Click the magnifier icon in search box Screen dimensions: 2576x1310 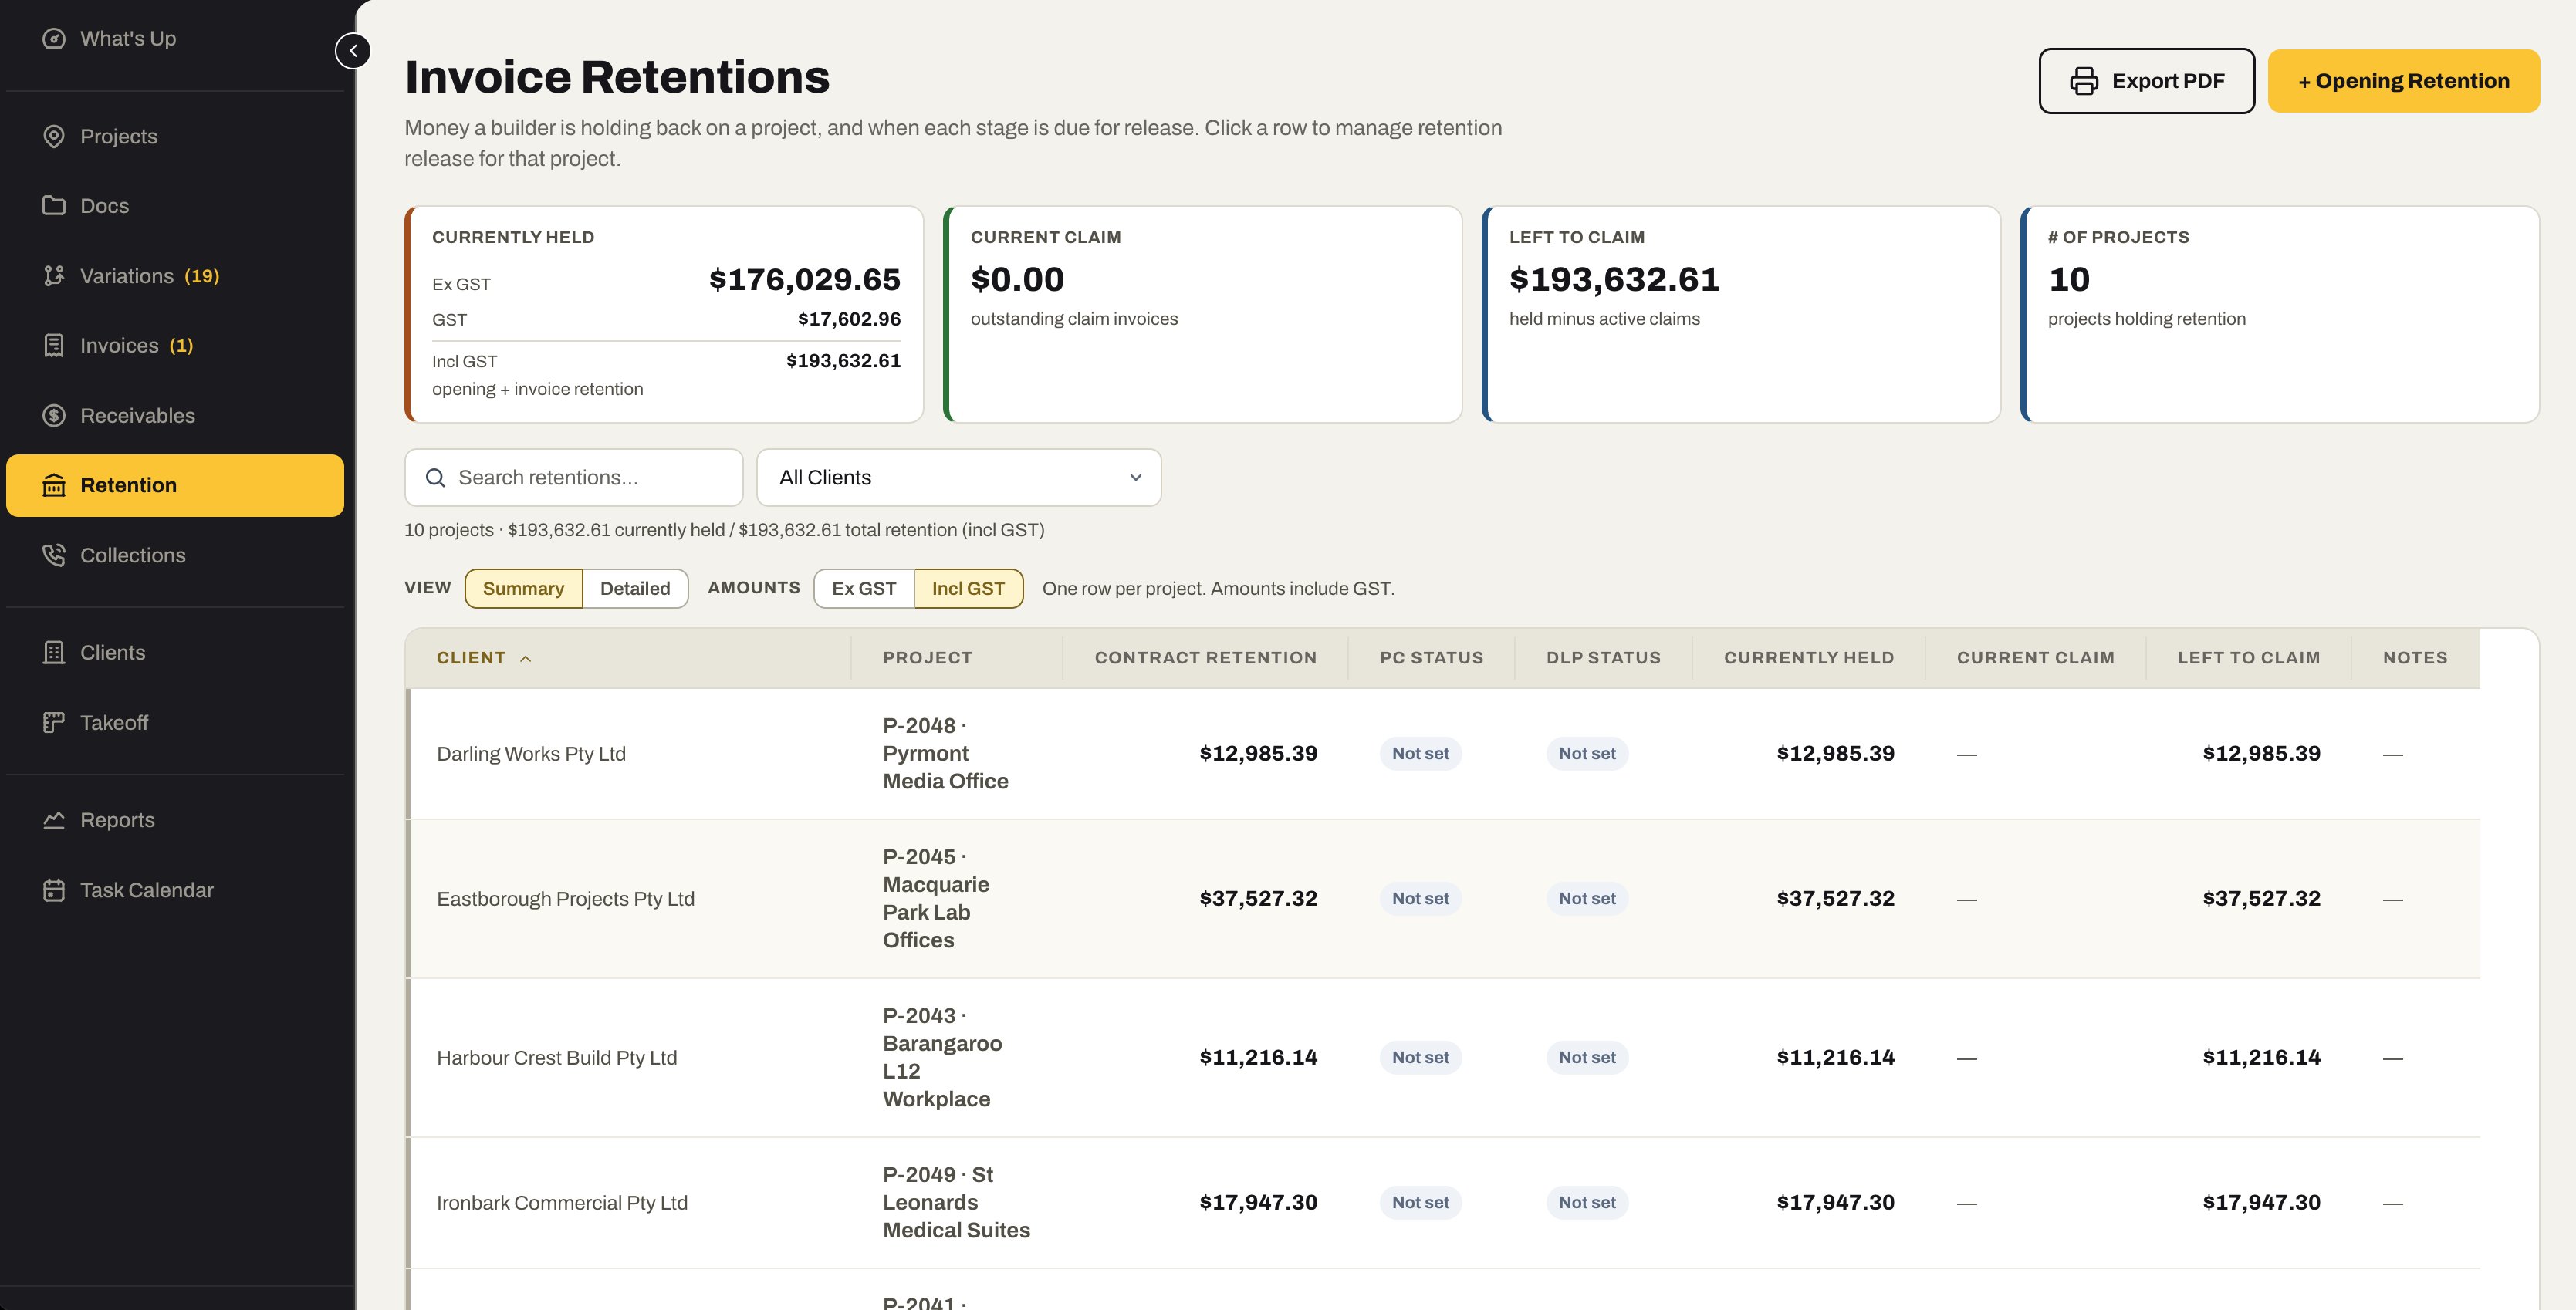(435, 477)
